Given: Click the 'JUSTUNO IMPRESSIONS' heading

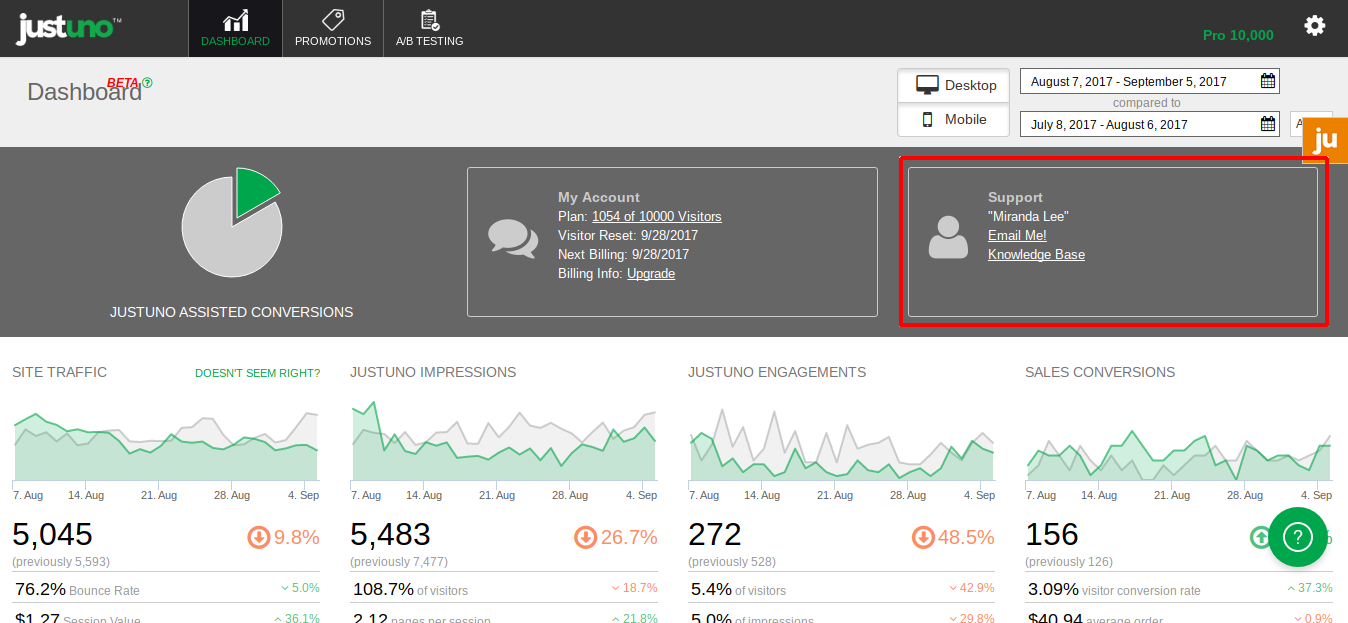Looking at the screenshot, I should pyautogui.click(x=433, y=372).
